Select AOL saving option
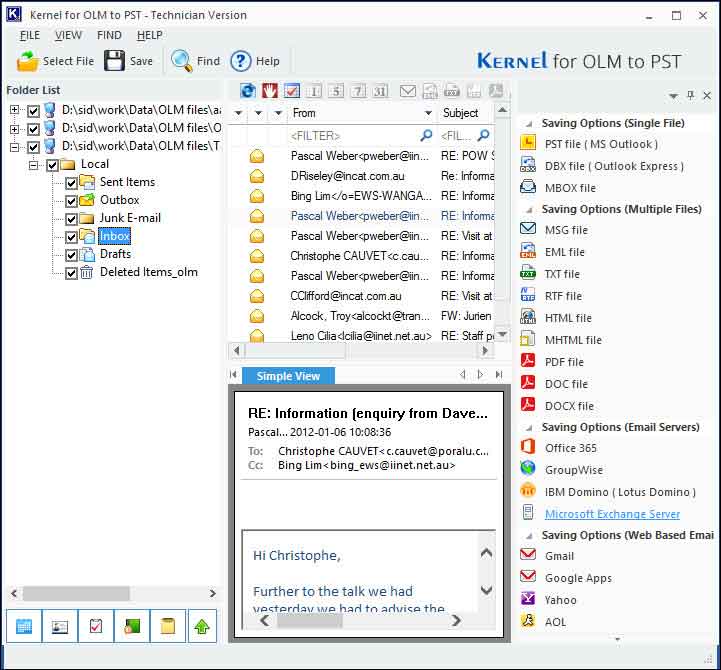 555,622
